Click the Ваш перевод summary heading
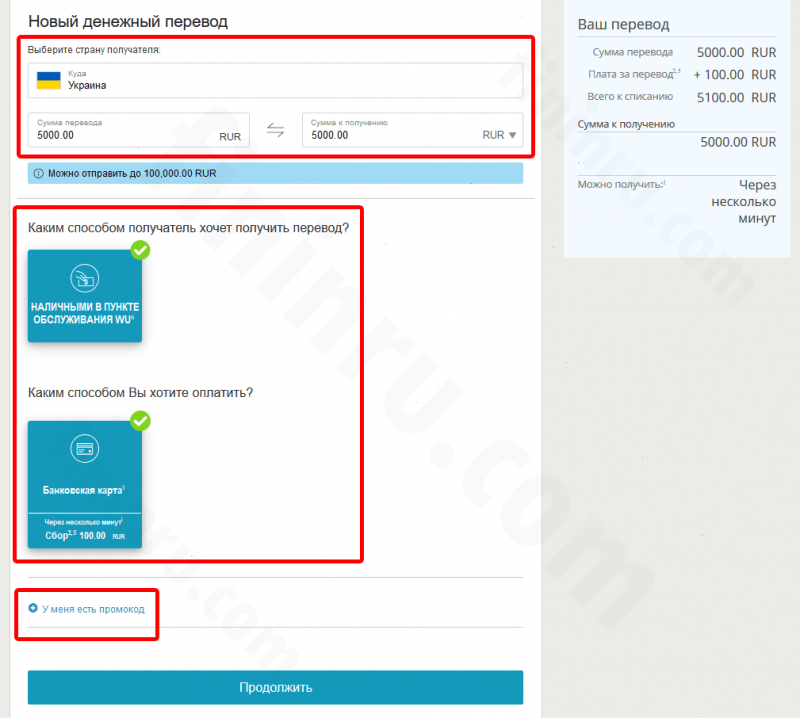The width and height of the screenshot is (800, 718). click(x=623, y=24)
